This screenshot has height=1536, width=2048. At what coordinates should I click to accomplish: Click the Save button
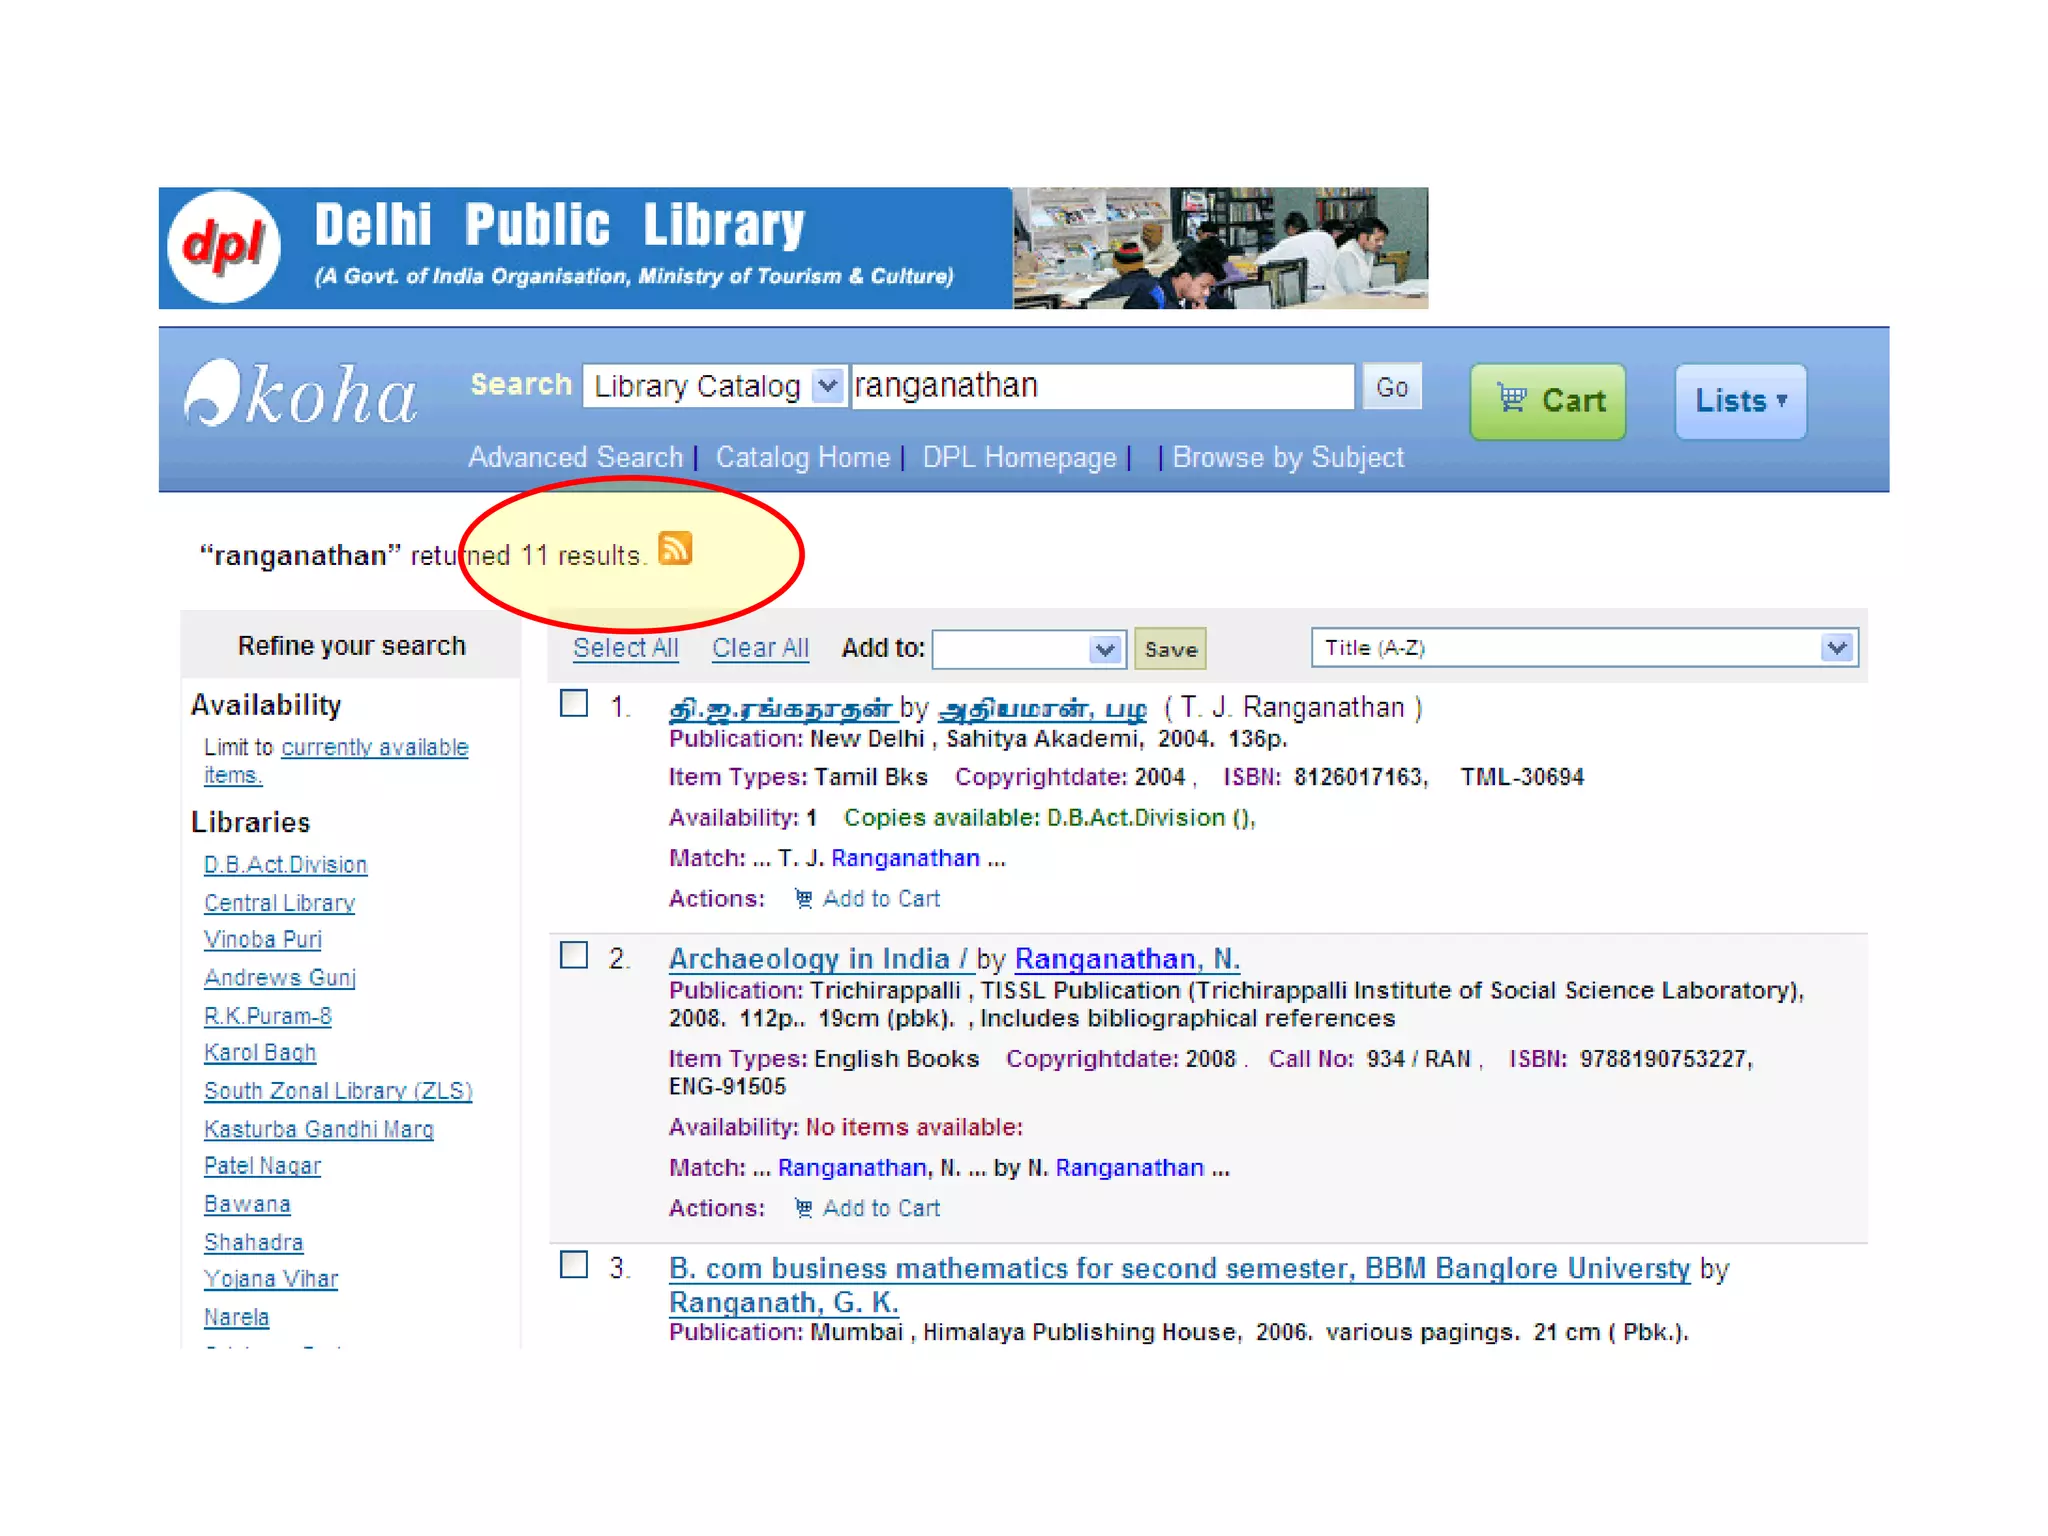click(1170, 649)
